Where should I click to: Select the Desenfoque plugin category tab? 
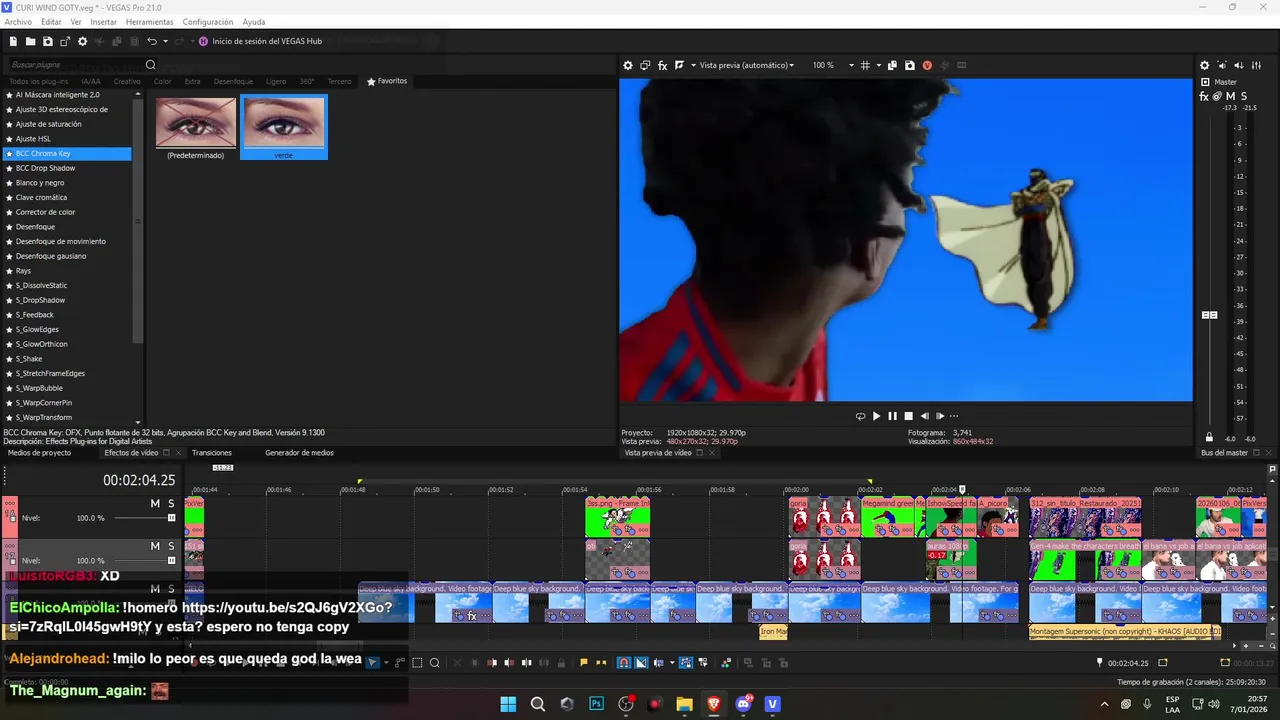click(233, 81)
